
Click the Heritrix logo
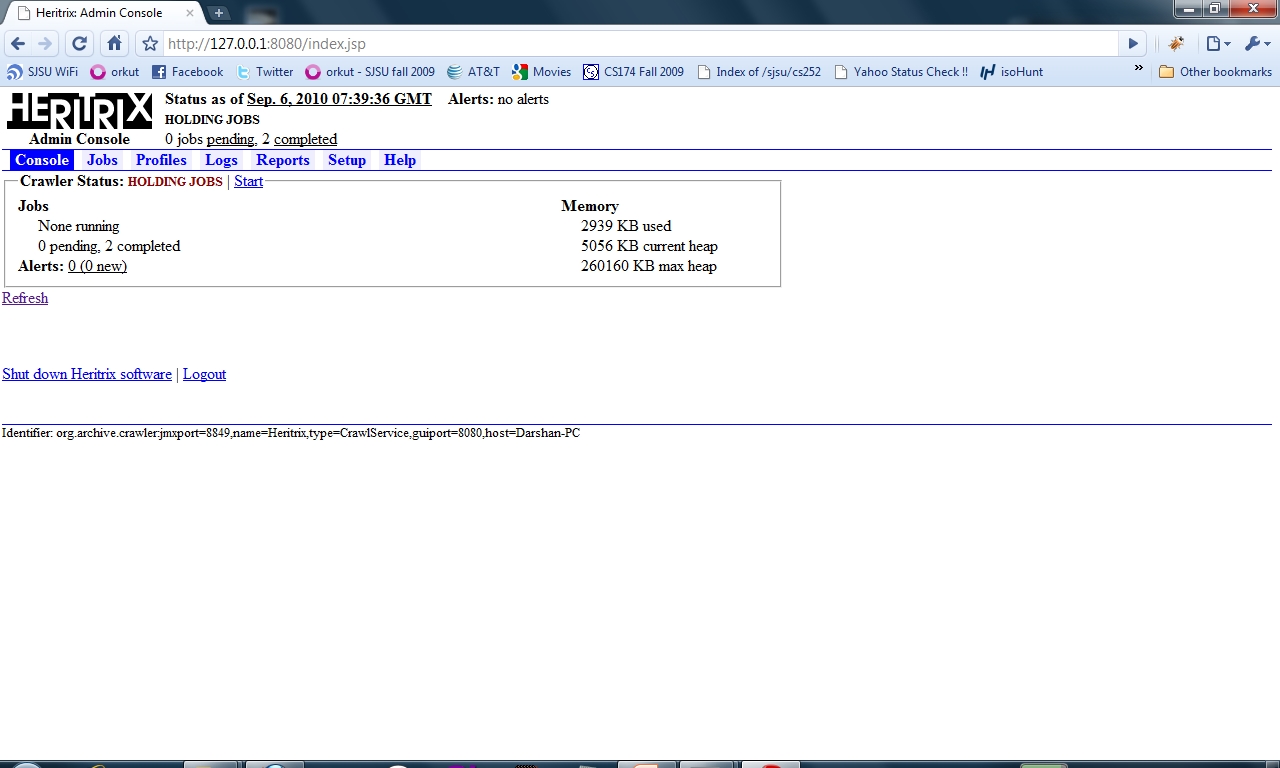(x=79, y=111)
